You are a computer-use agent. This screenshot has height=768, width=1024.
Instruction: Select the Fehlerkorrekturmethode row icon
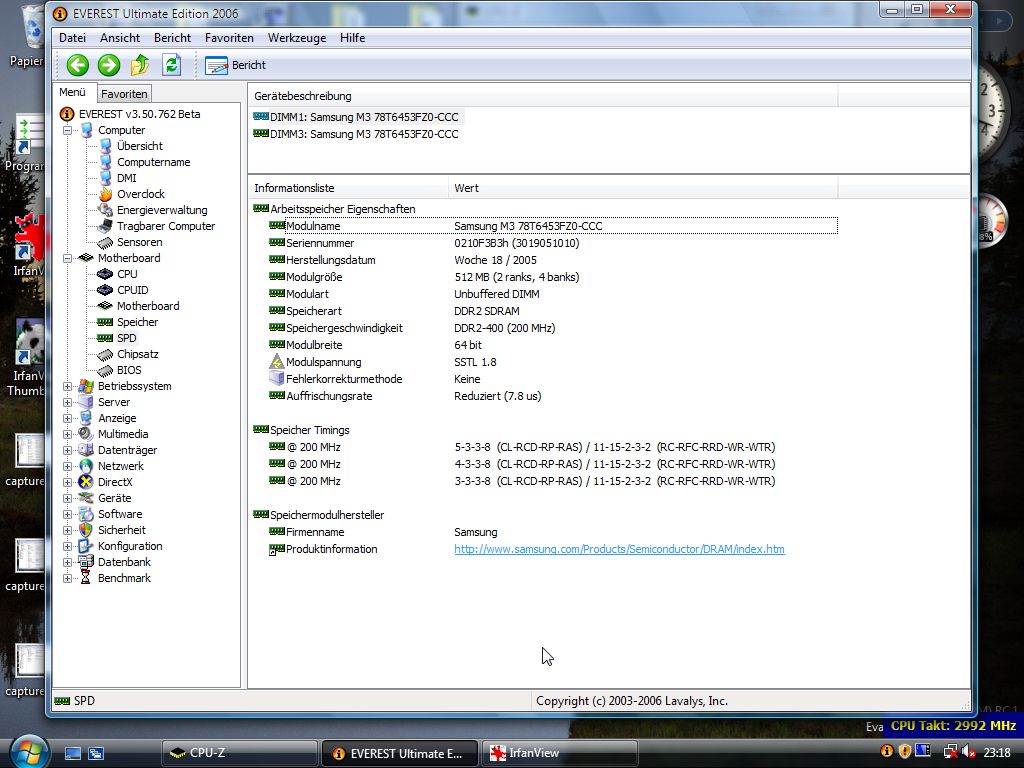pyautogui.click(x=276, y=379)
